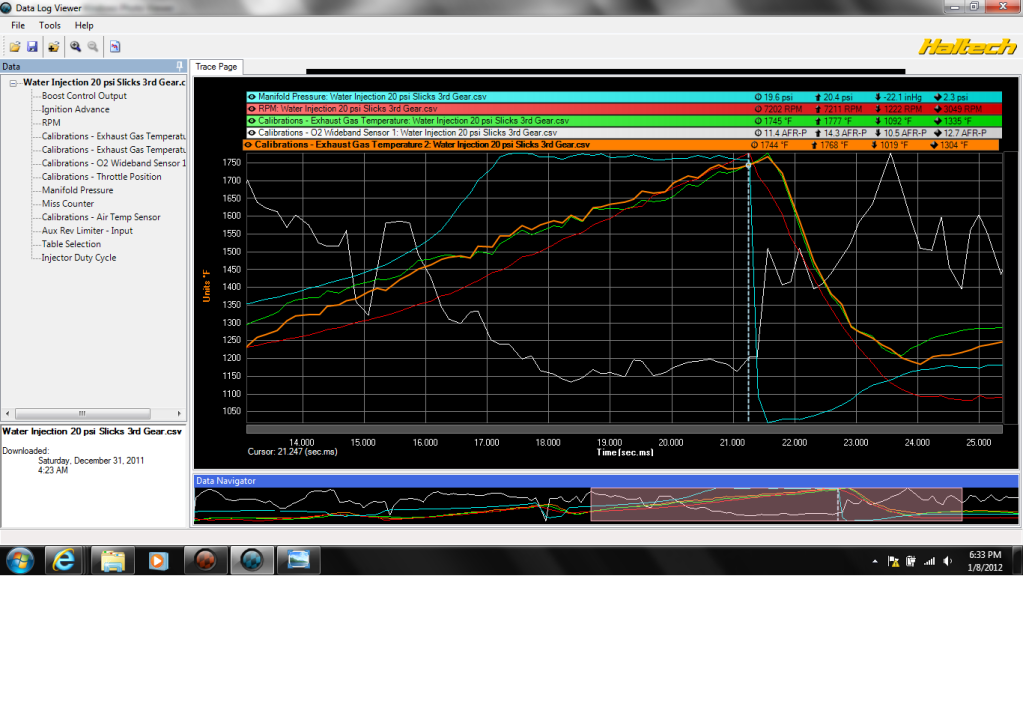Select Calibrations - Air Temp Sensor item
This screenshot has width=1023, height=728.
[101, 217]
